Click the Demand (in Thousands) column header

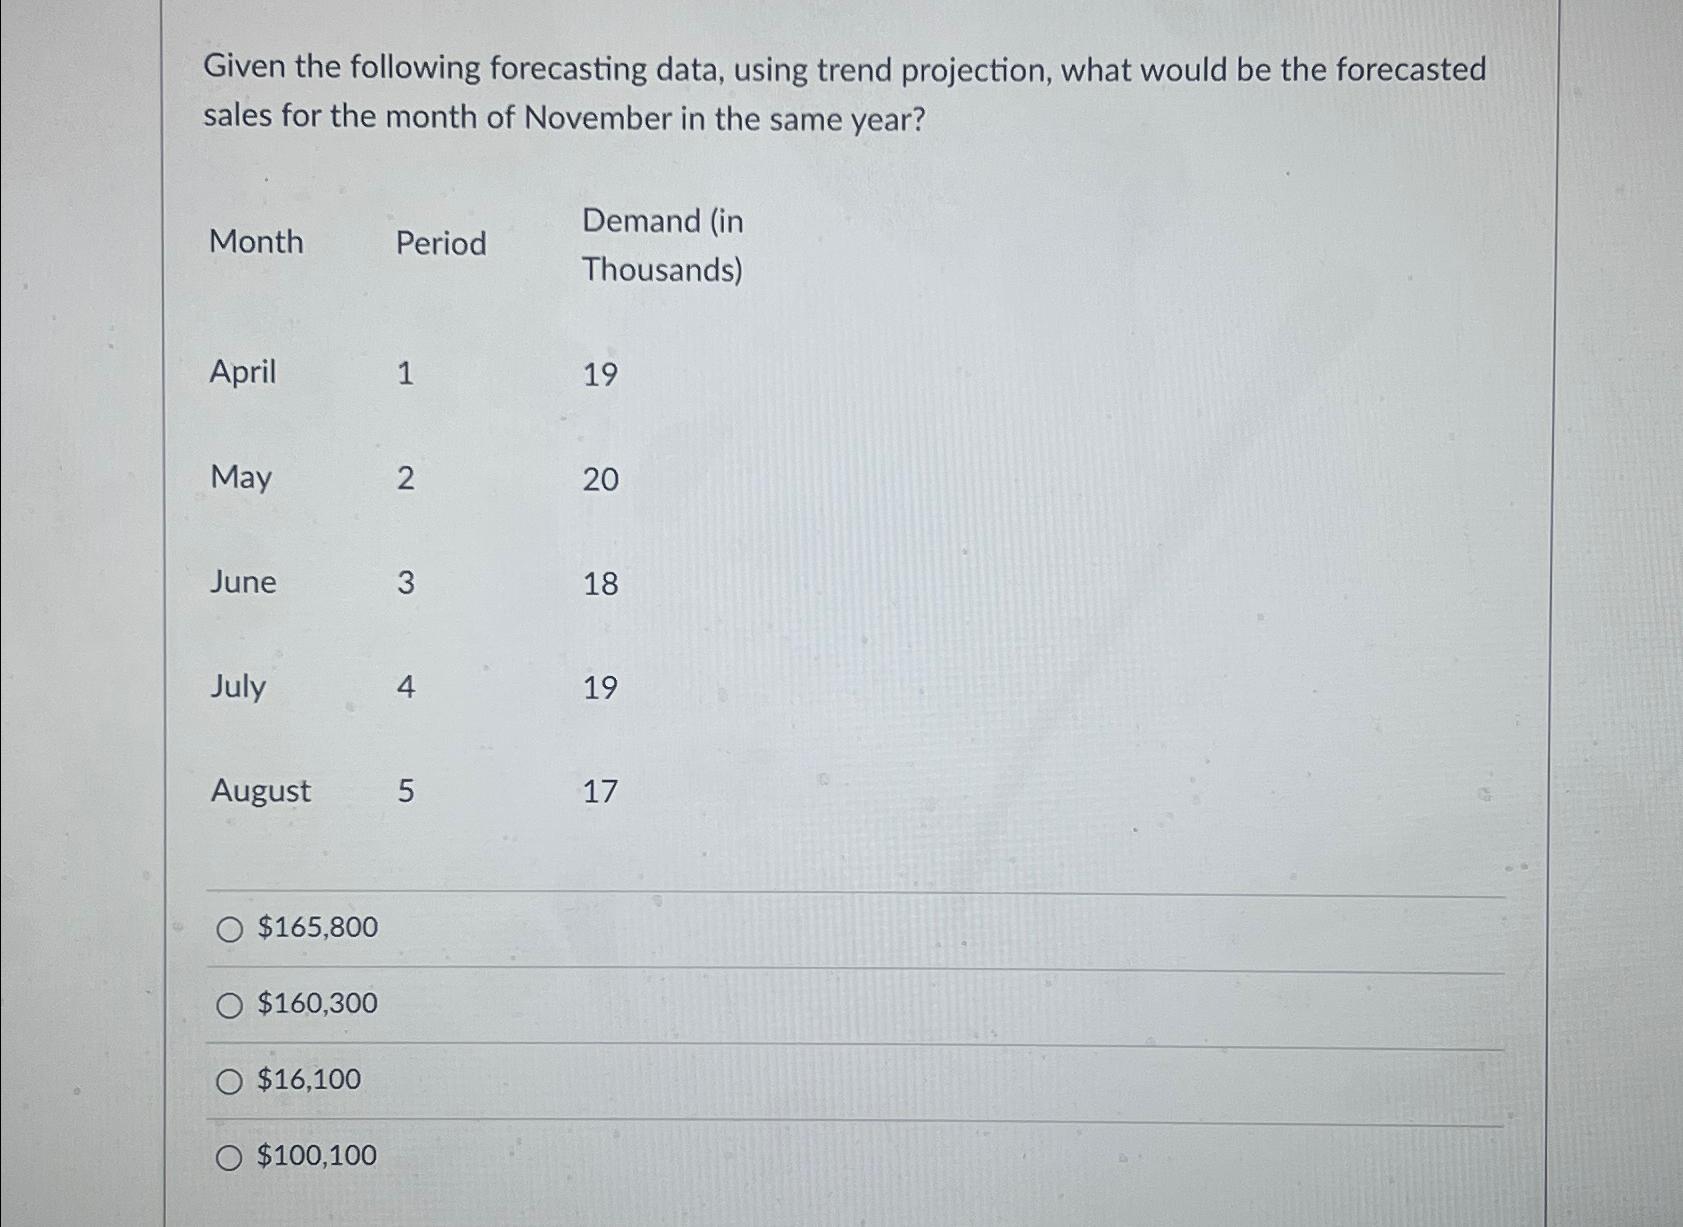(x=663, y=244)
